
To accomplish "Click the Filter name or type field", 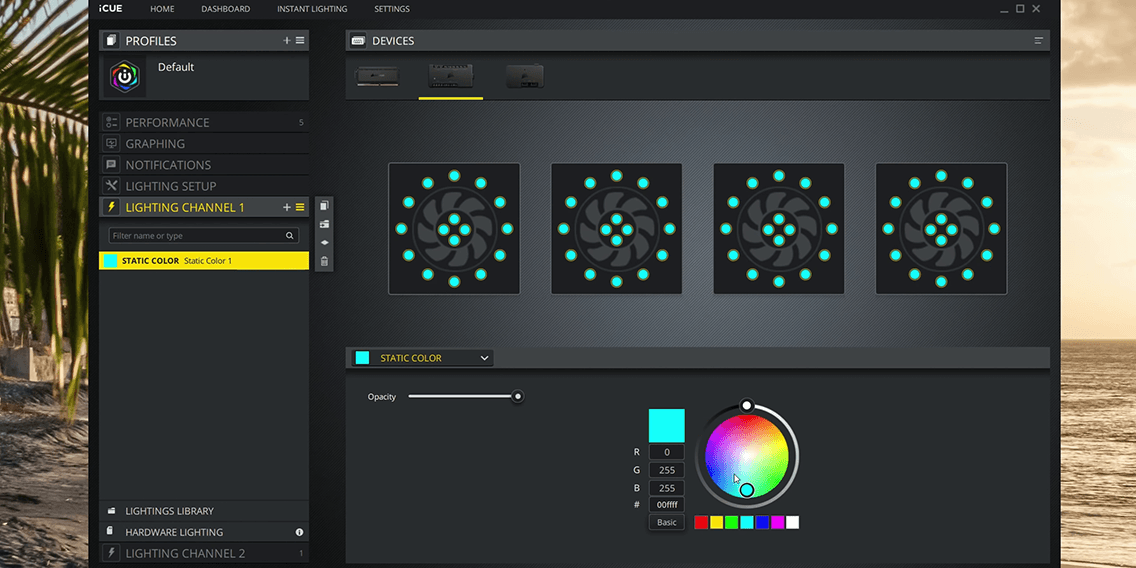I will tap(204, 235).
